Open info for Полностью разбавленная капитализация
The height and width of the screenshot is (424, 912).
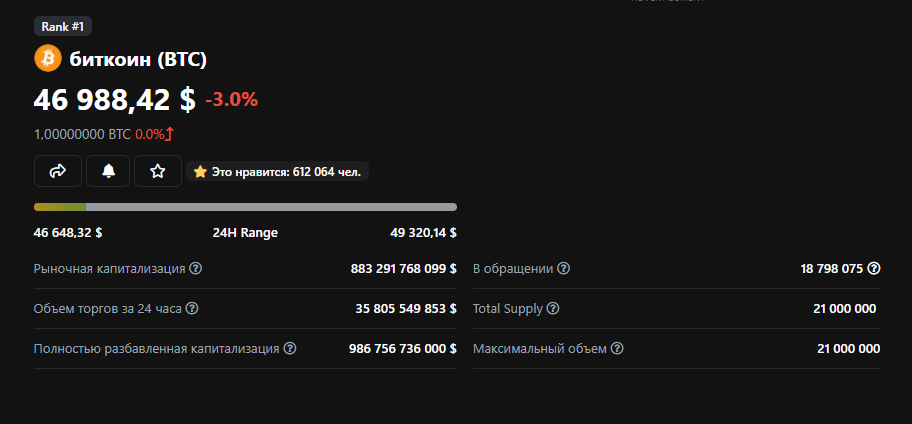(290, 349)
